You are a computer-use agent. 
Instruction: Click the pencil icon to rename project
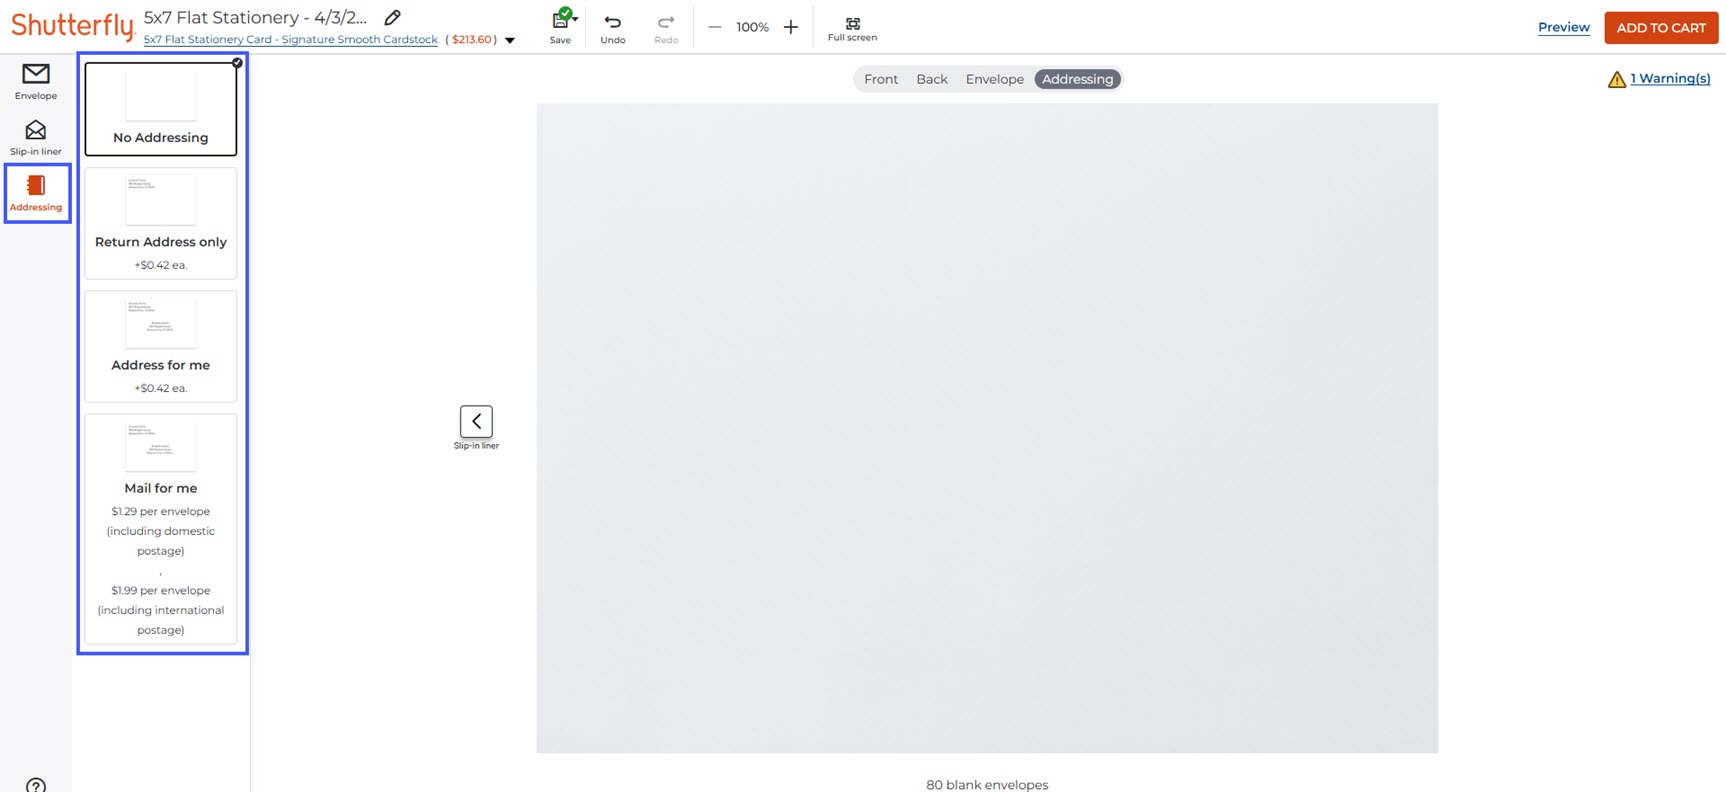tap(392, 17)
